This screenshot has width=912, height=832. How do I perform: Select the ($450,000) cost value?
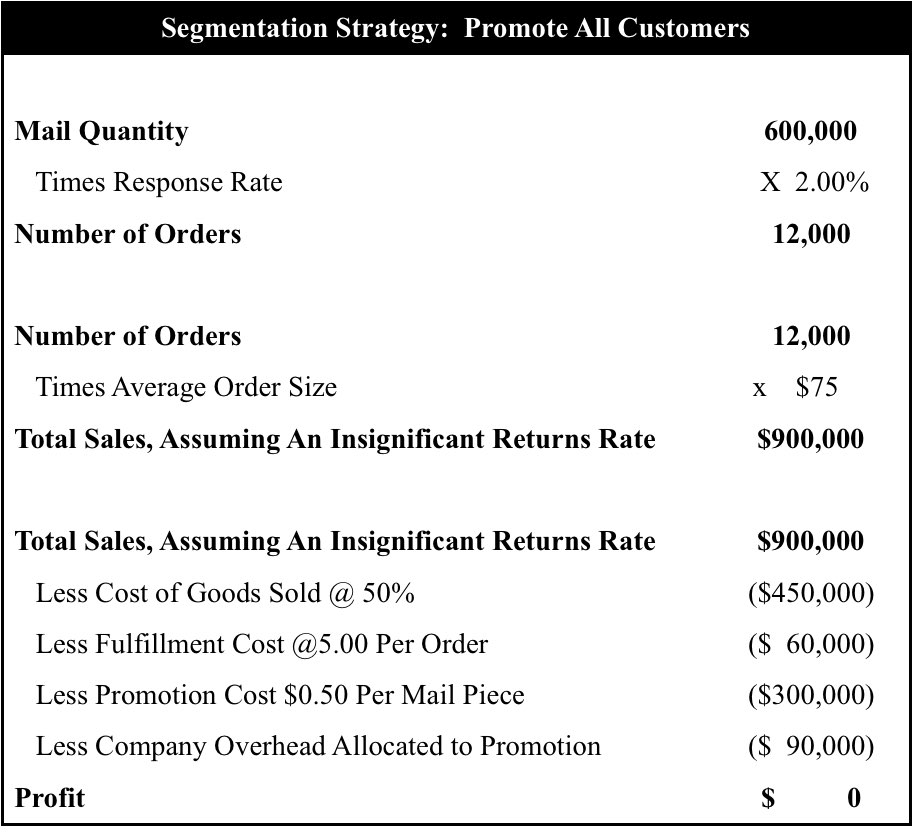811,593
